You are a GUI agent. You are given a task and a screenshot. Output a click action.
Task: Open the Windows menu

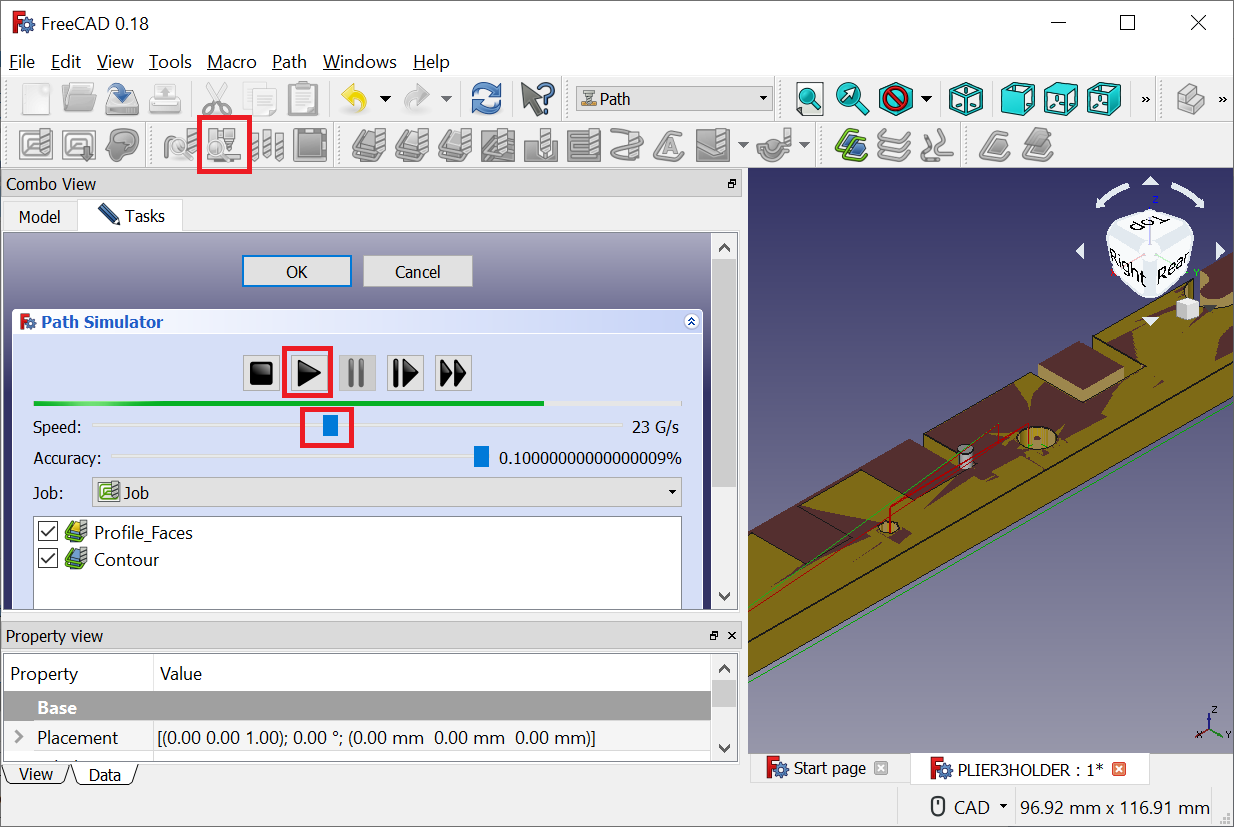point(360,62)
